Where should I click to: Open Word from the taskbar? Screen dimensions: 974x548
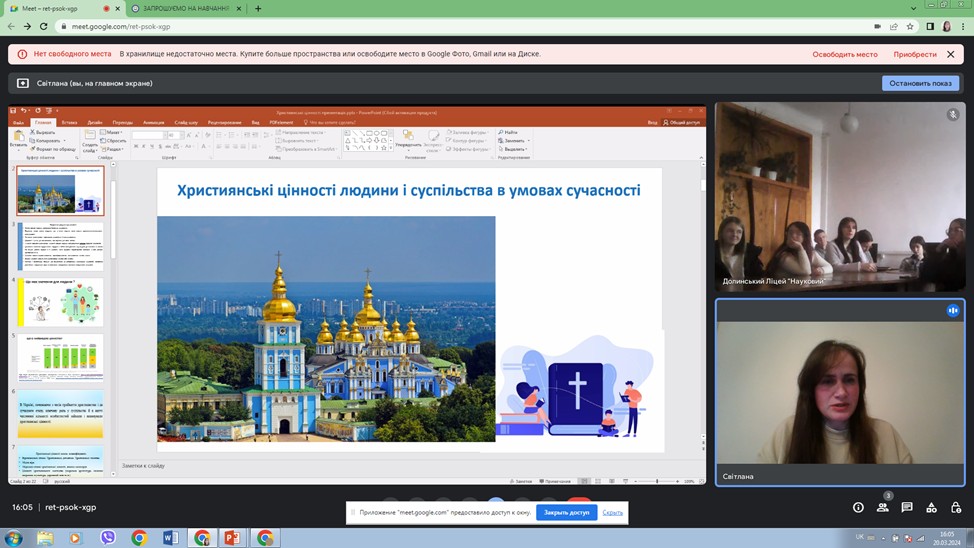click(170, 537)
